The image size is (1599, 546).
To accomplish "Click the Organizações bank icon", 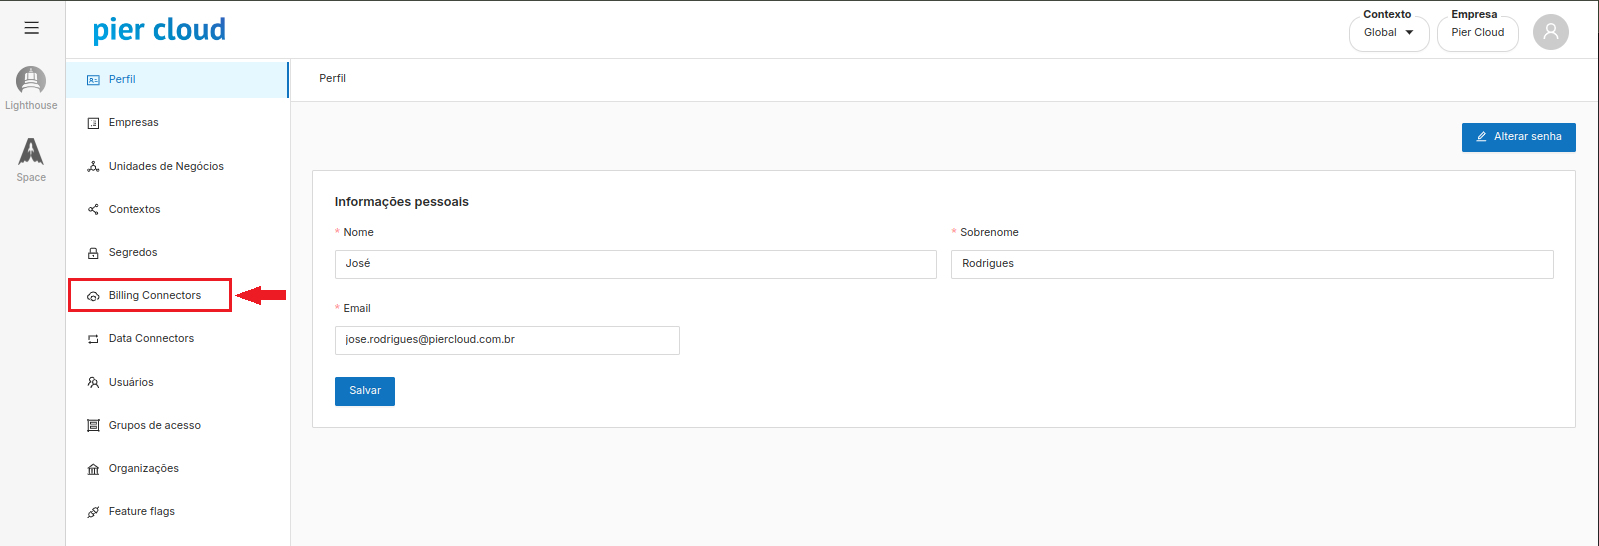I will [x=93, y=469].
